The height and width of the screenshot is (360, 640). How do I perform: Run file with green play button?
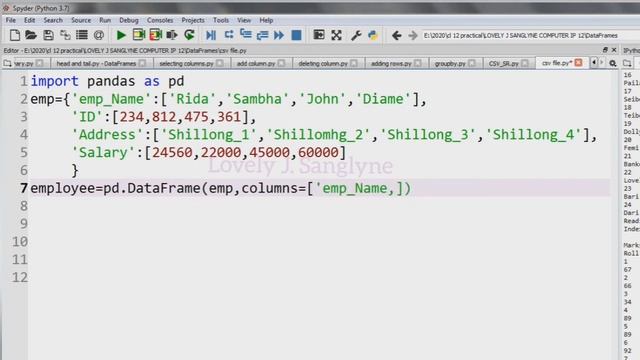[x=121, y=35]
